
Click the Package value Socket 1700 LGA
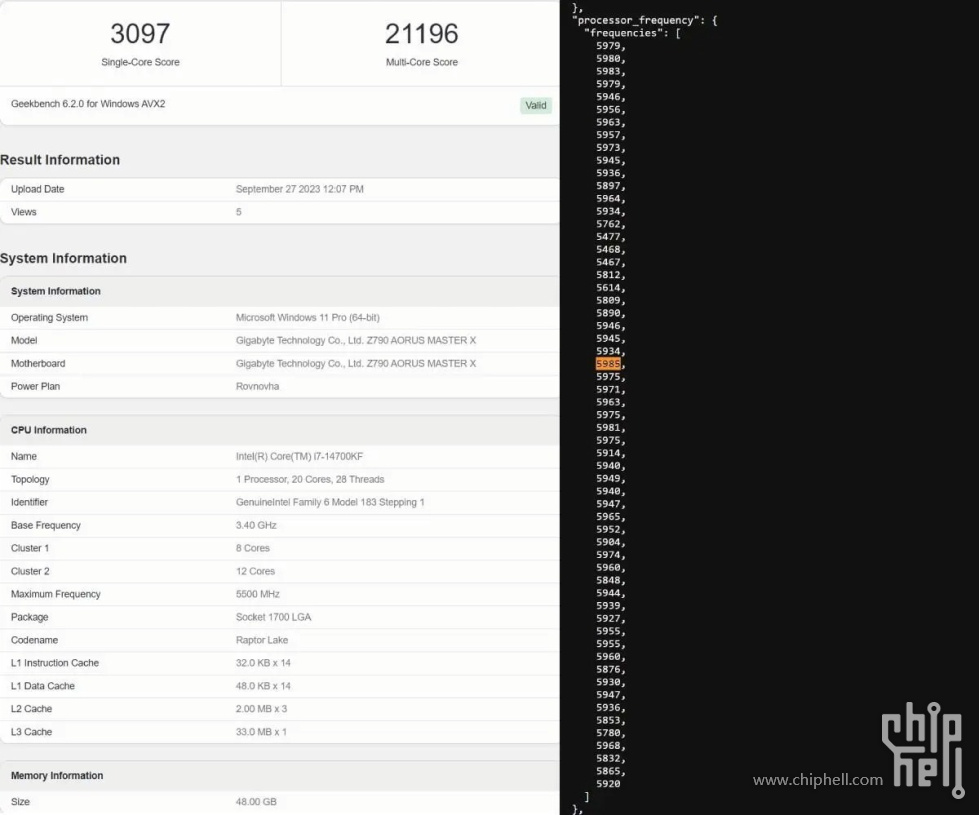[273, 617]
